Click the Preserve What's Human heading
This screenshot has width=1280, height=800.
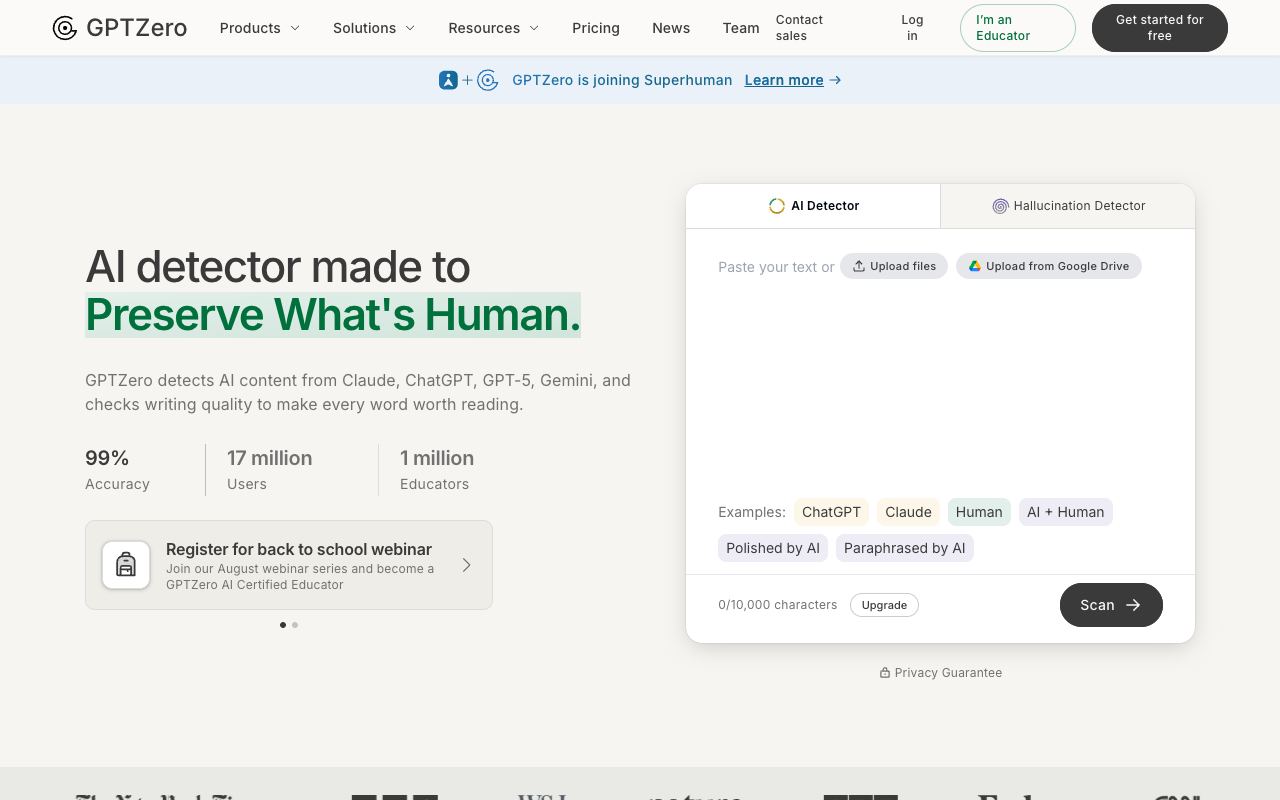333,314
